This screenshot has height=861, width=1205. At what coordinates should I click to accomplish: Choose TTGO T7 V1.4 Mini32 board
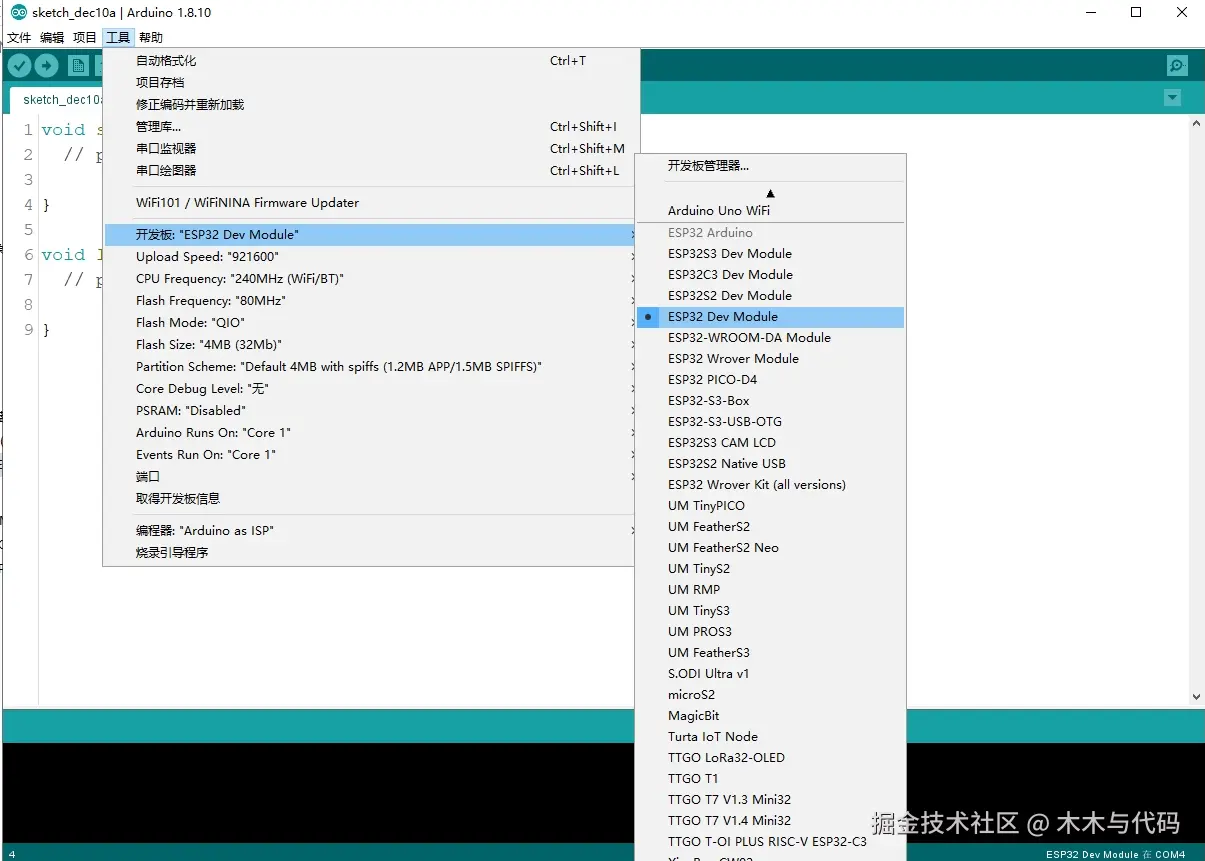point(770,821)
